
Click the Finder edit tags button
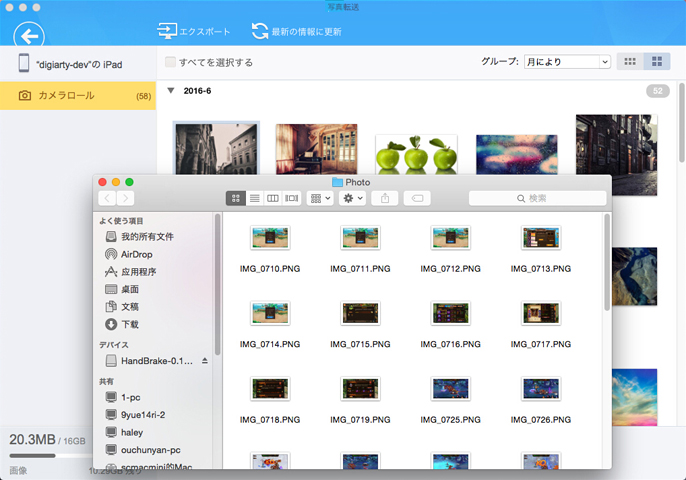pyautogui.click(x=417, y=198)
